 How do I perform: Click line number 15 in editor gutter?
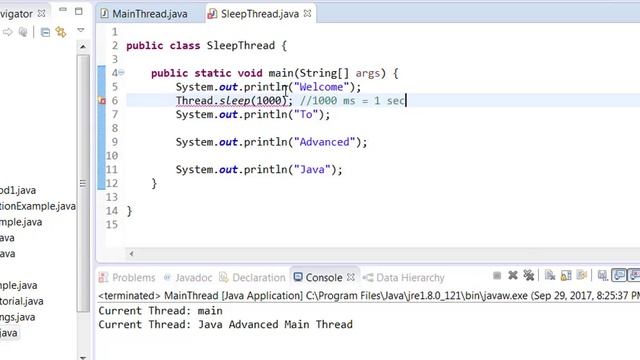pyautogui.click(x=112, y=224)
